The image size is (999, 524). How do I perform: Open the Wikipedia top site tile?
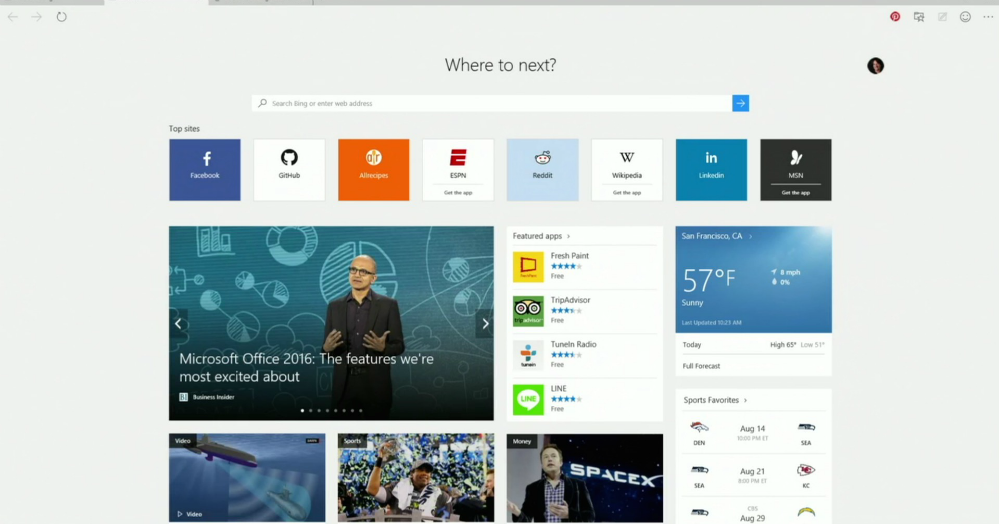click(x=627, y=170)
